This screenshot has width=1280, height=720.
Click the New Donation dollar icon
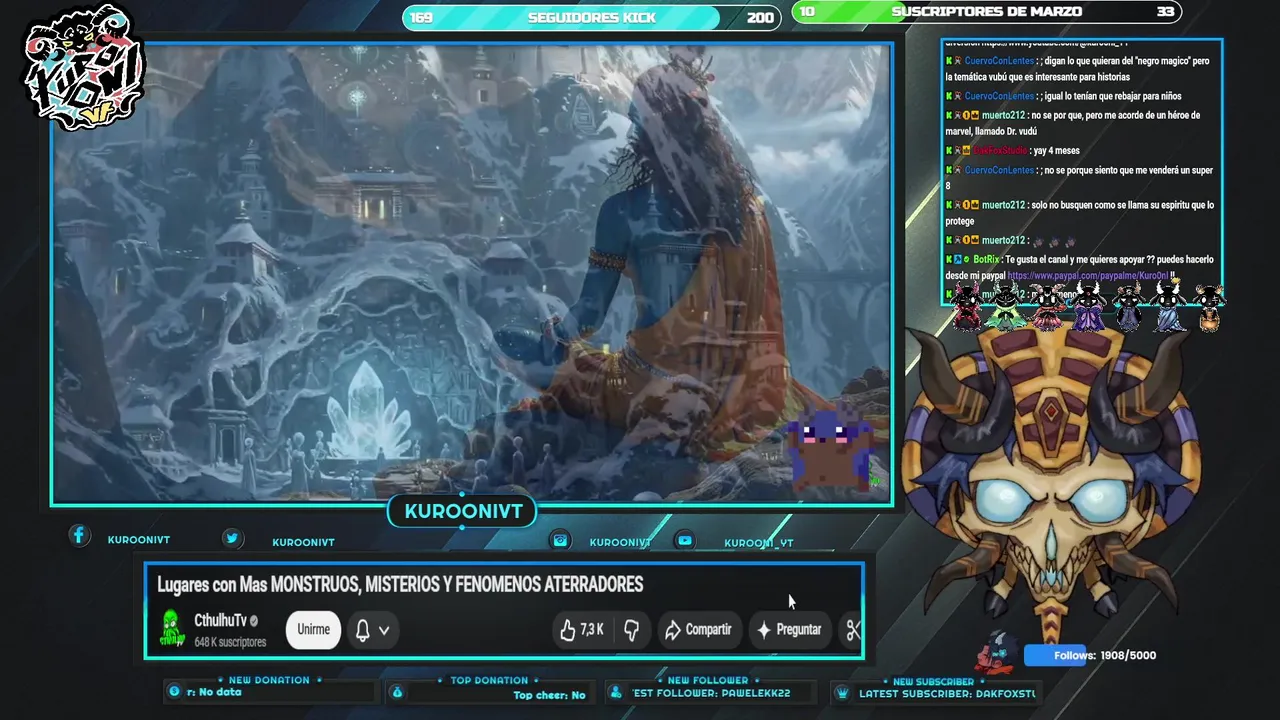[x=175, y=692]
